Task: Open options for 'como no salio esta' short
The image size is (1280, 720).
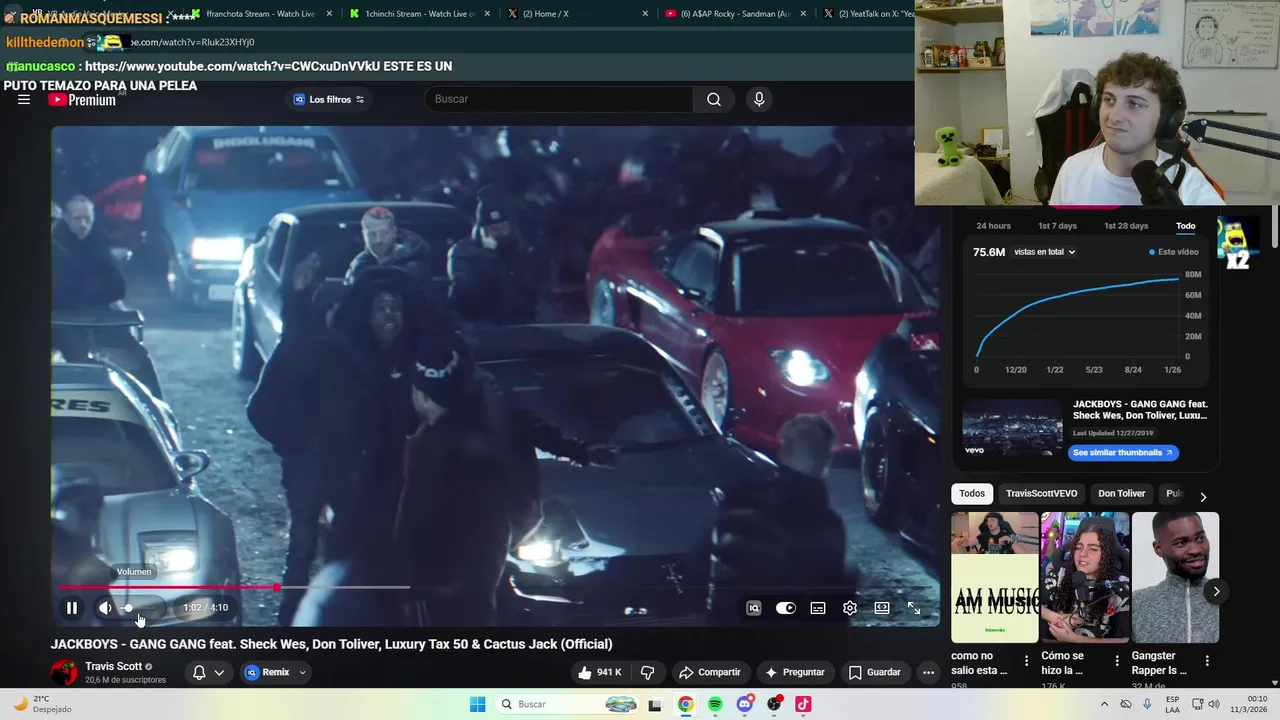Action: click(1026, 661)
